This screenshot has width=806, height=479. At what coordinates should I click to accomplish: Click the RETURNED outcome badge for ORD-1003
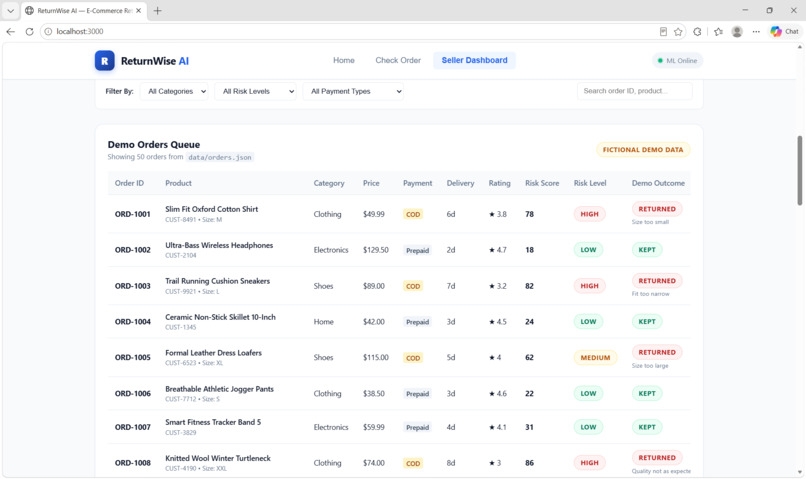657,281
